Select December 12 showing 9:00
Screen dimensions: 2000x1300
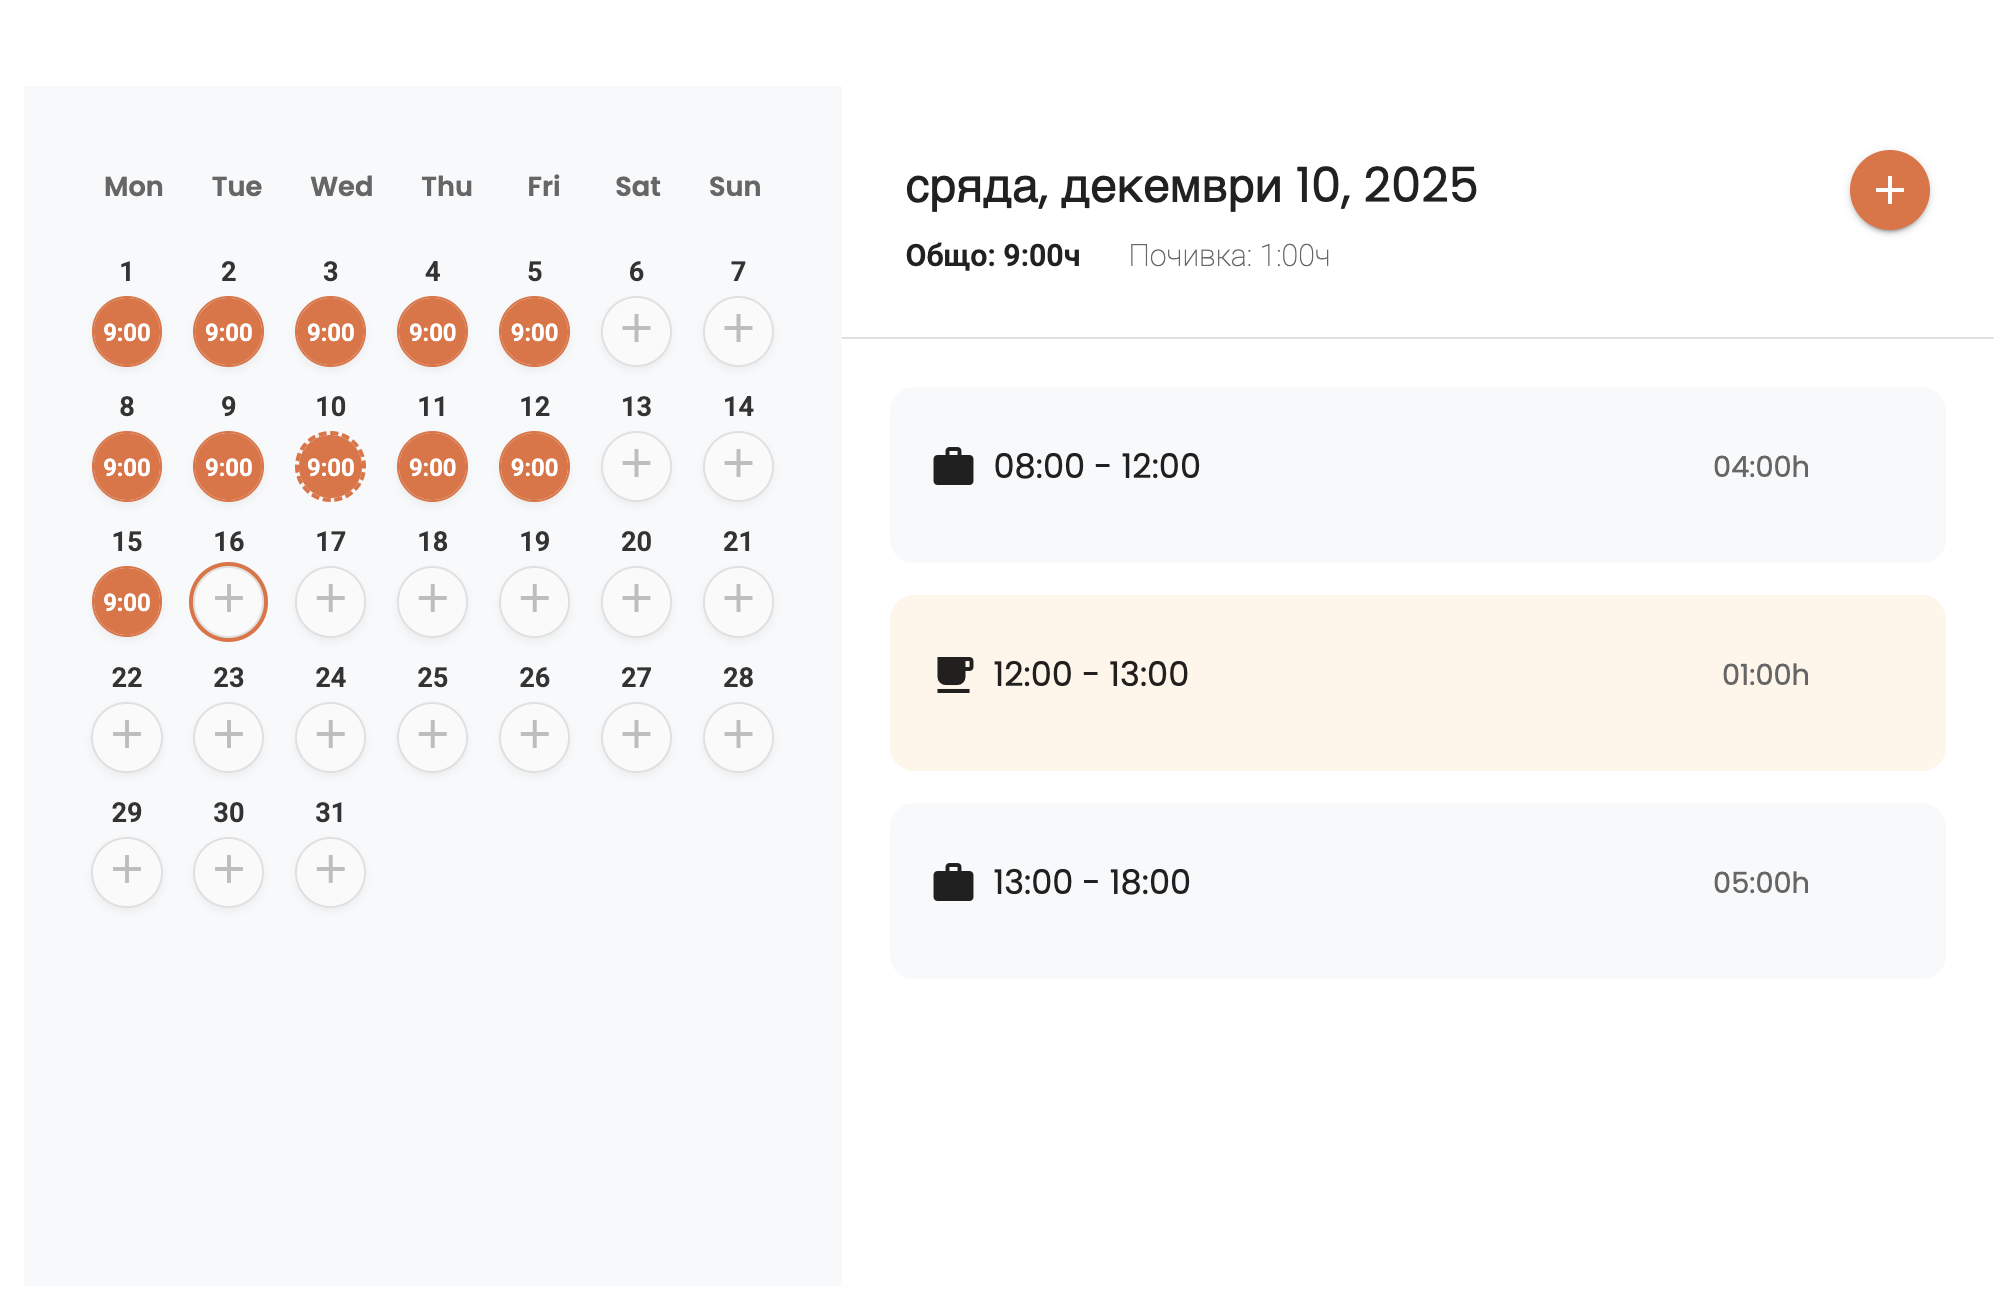pyautogui.click(x=534, y=466)
